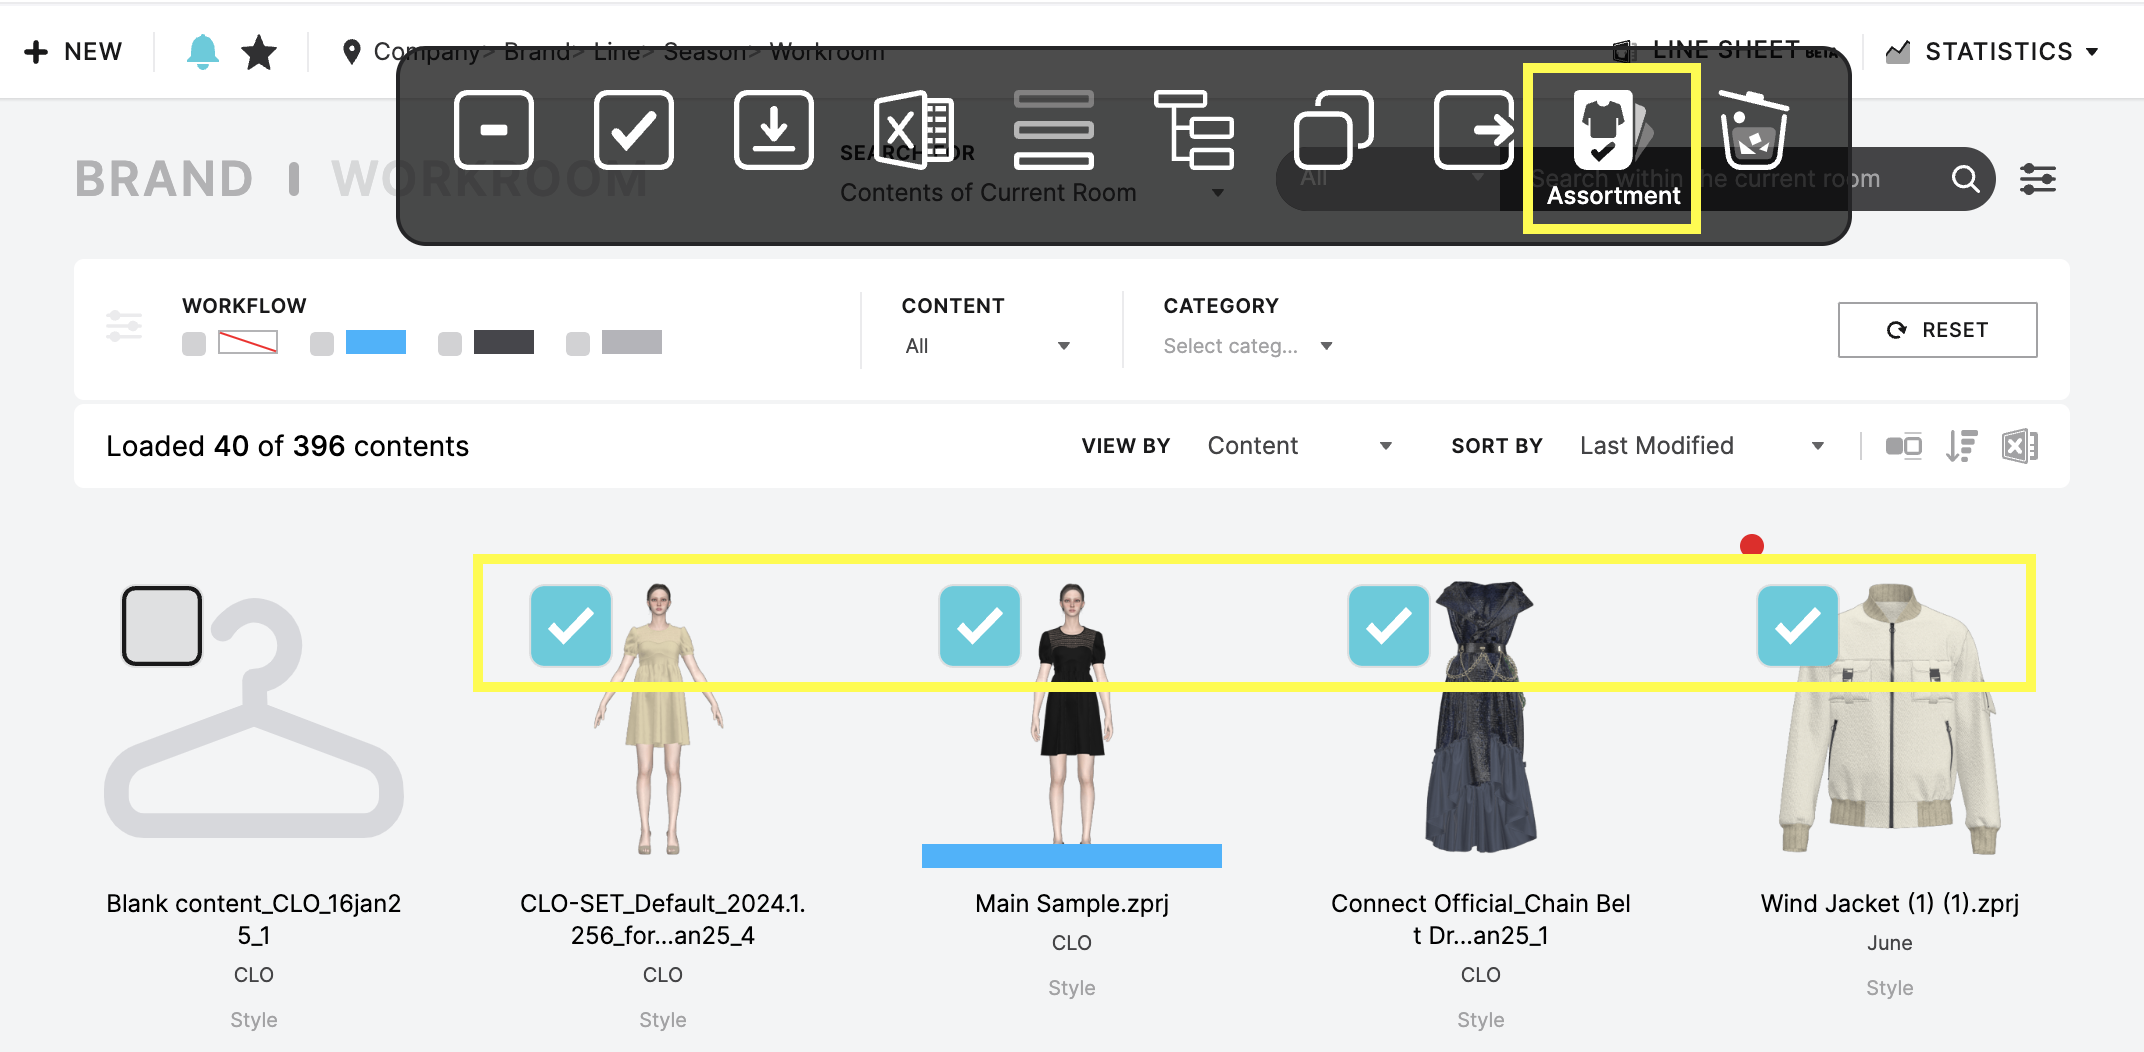Toggle thumbnail size view icon
The image size is (2144, 1052).
1903,446
